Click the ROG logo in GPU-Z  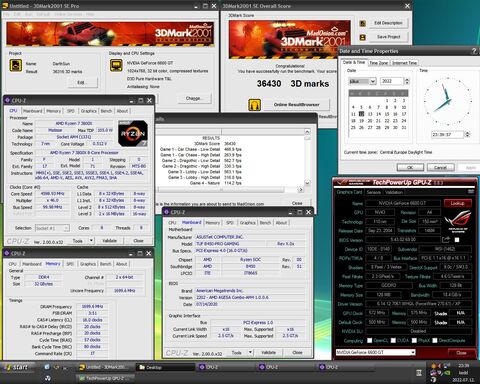click(x=457, y=221)
